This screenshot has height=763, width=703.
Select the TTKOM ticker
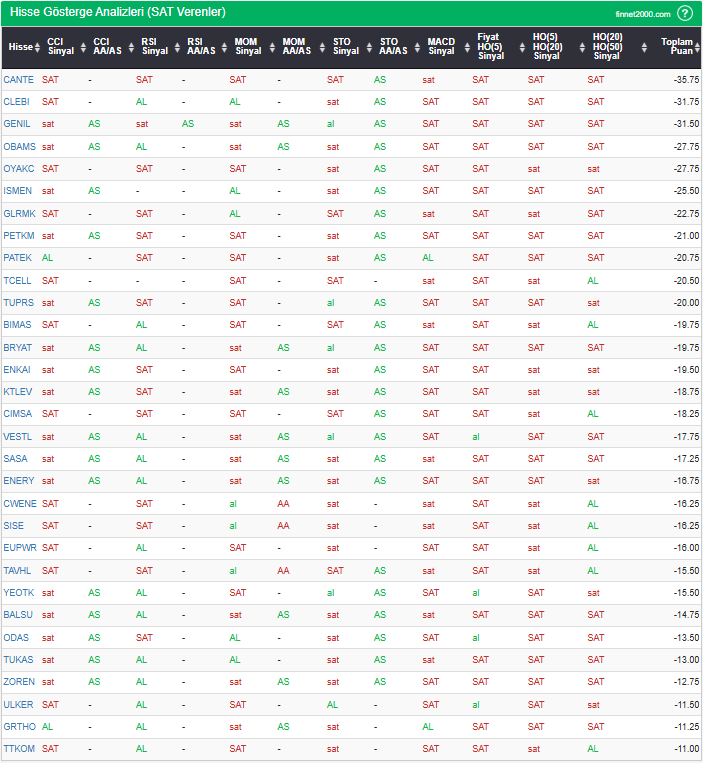[19, 748]
